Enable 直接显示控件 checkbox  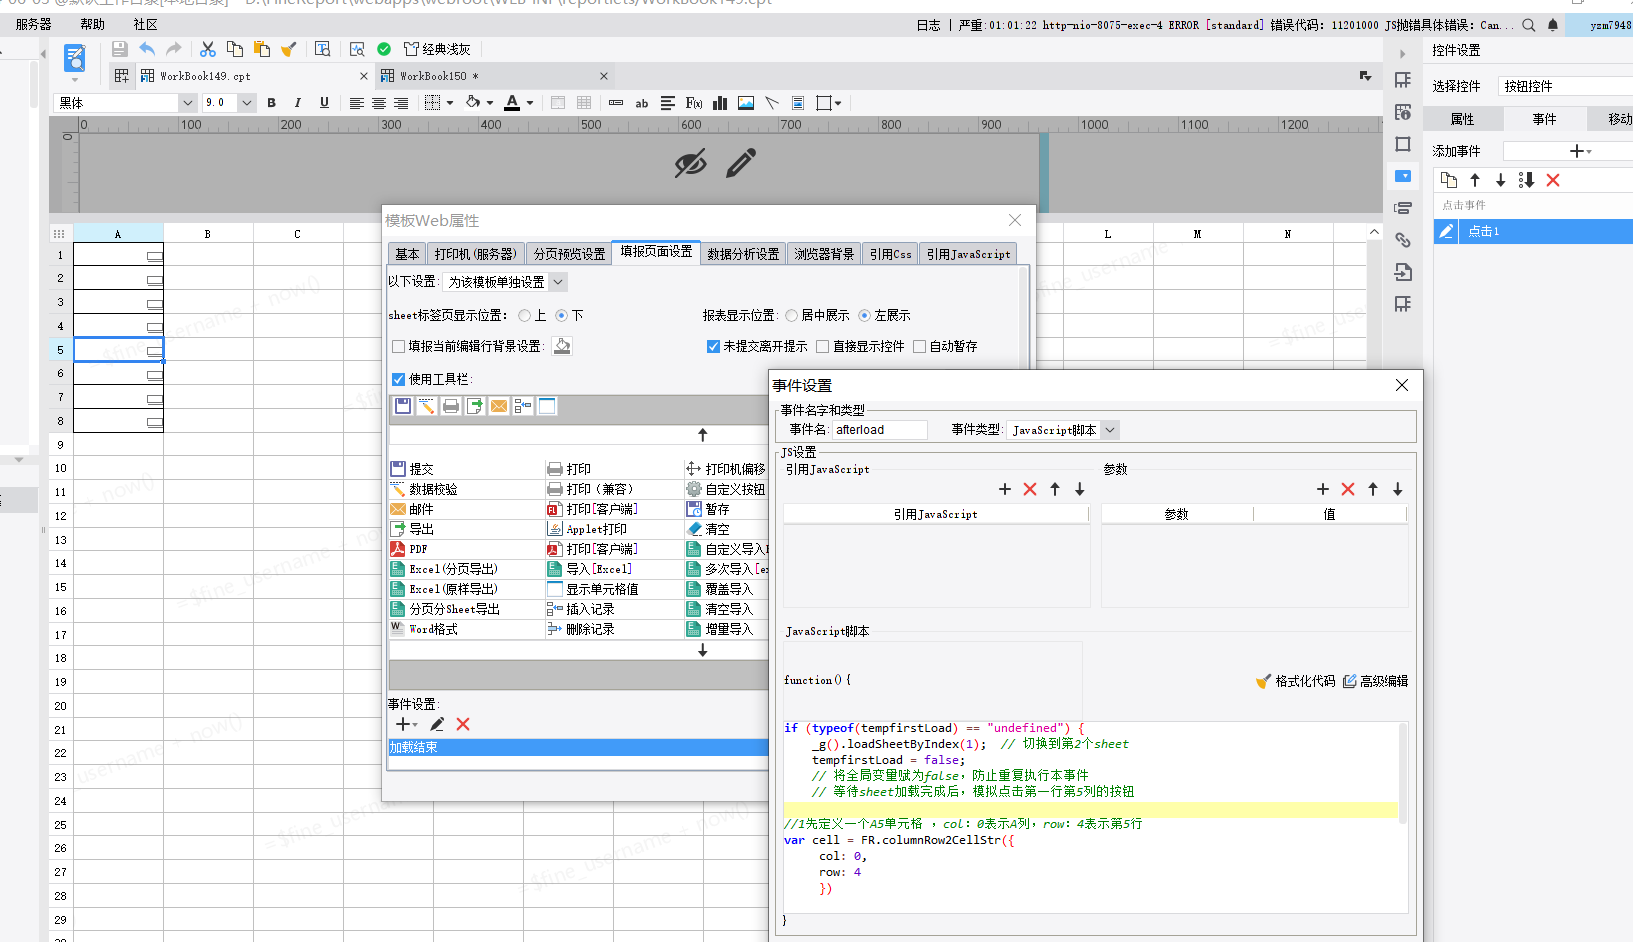tap(823, 346)
